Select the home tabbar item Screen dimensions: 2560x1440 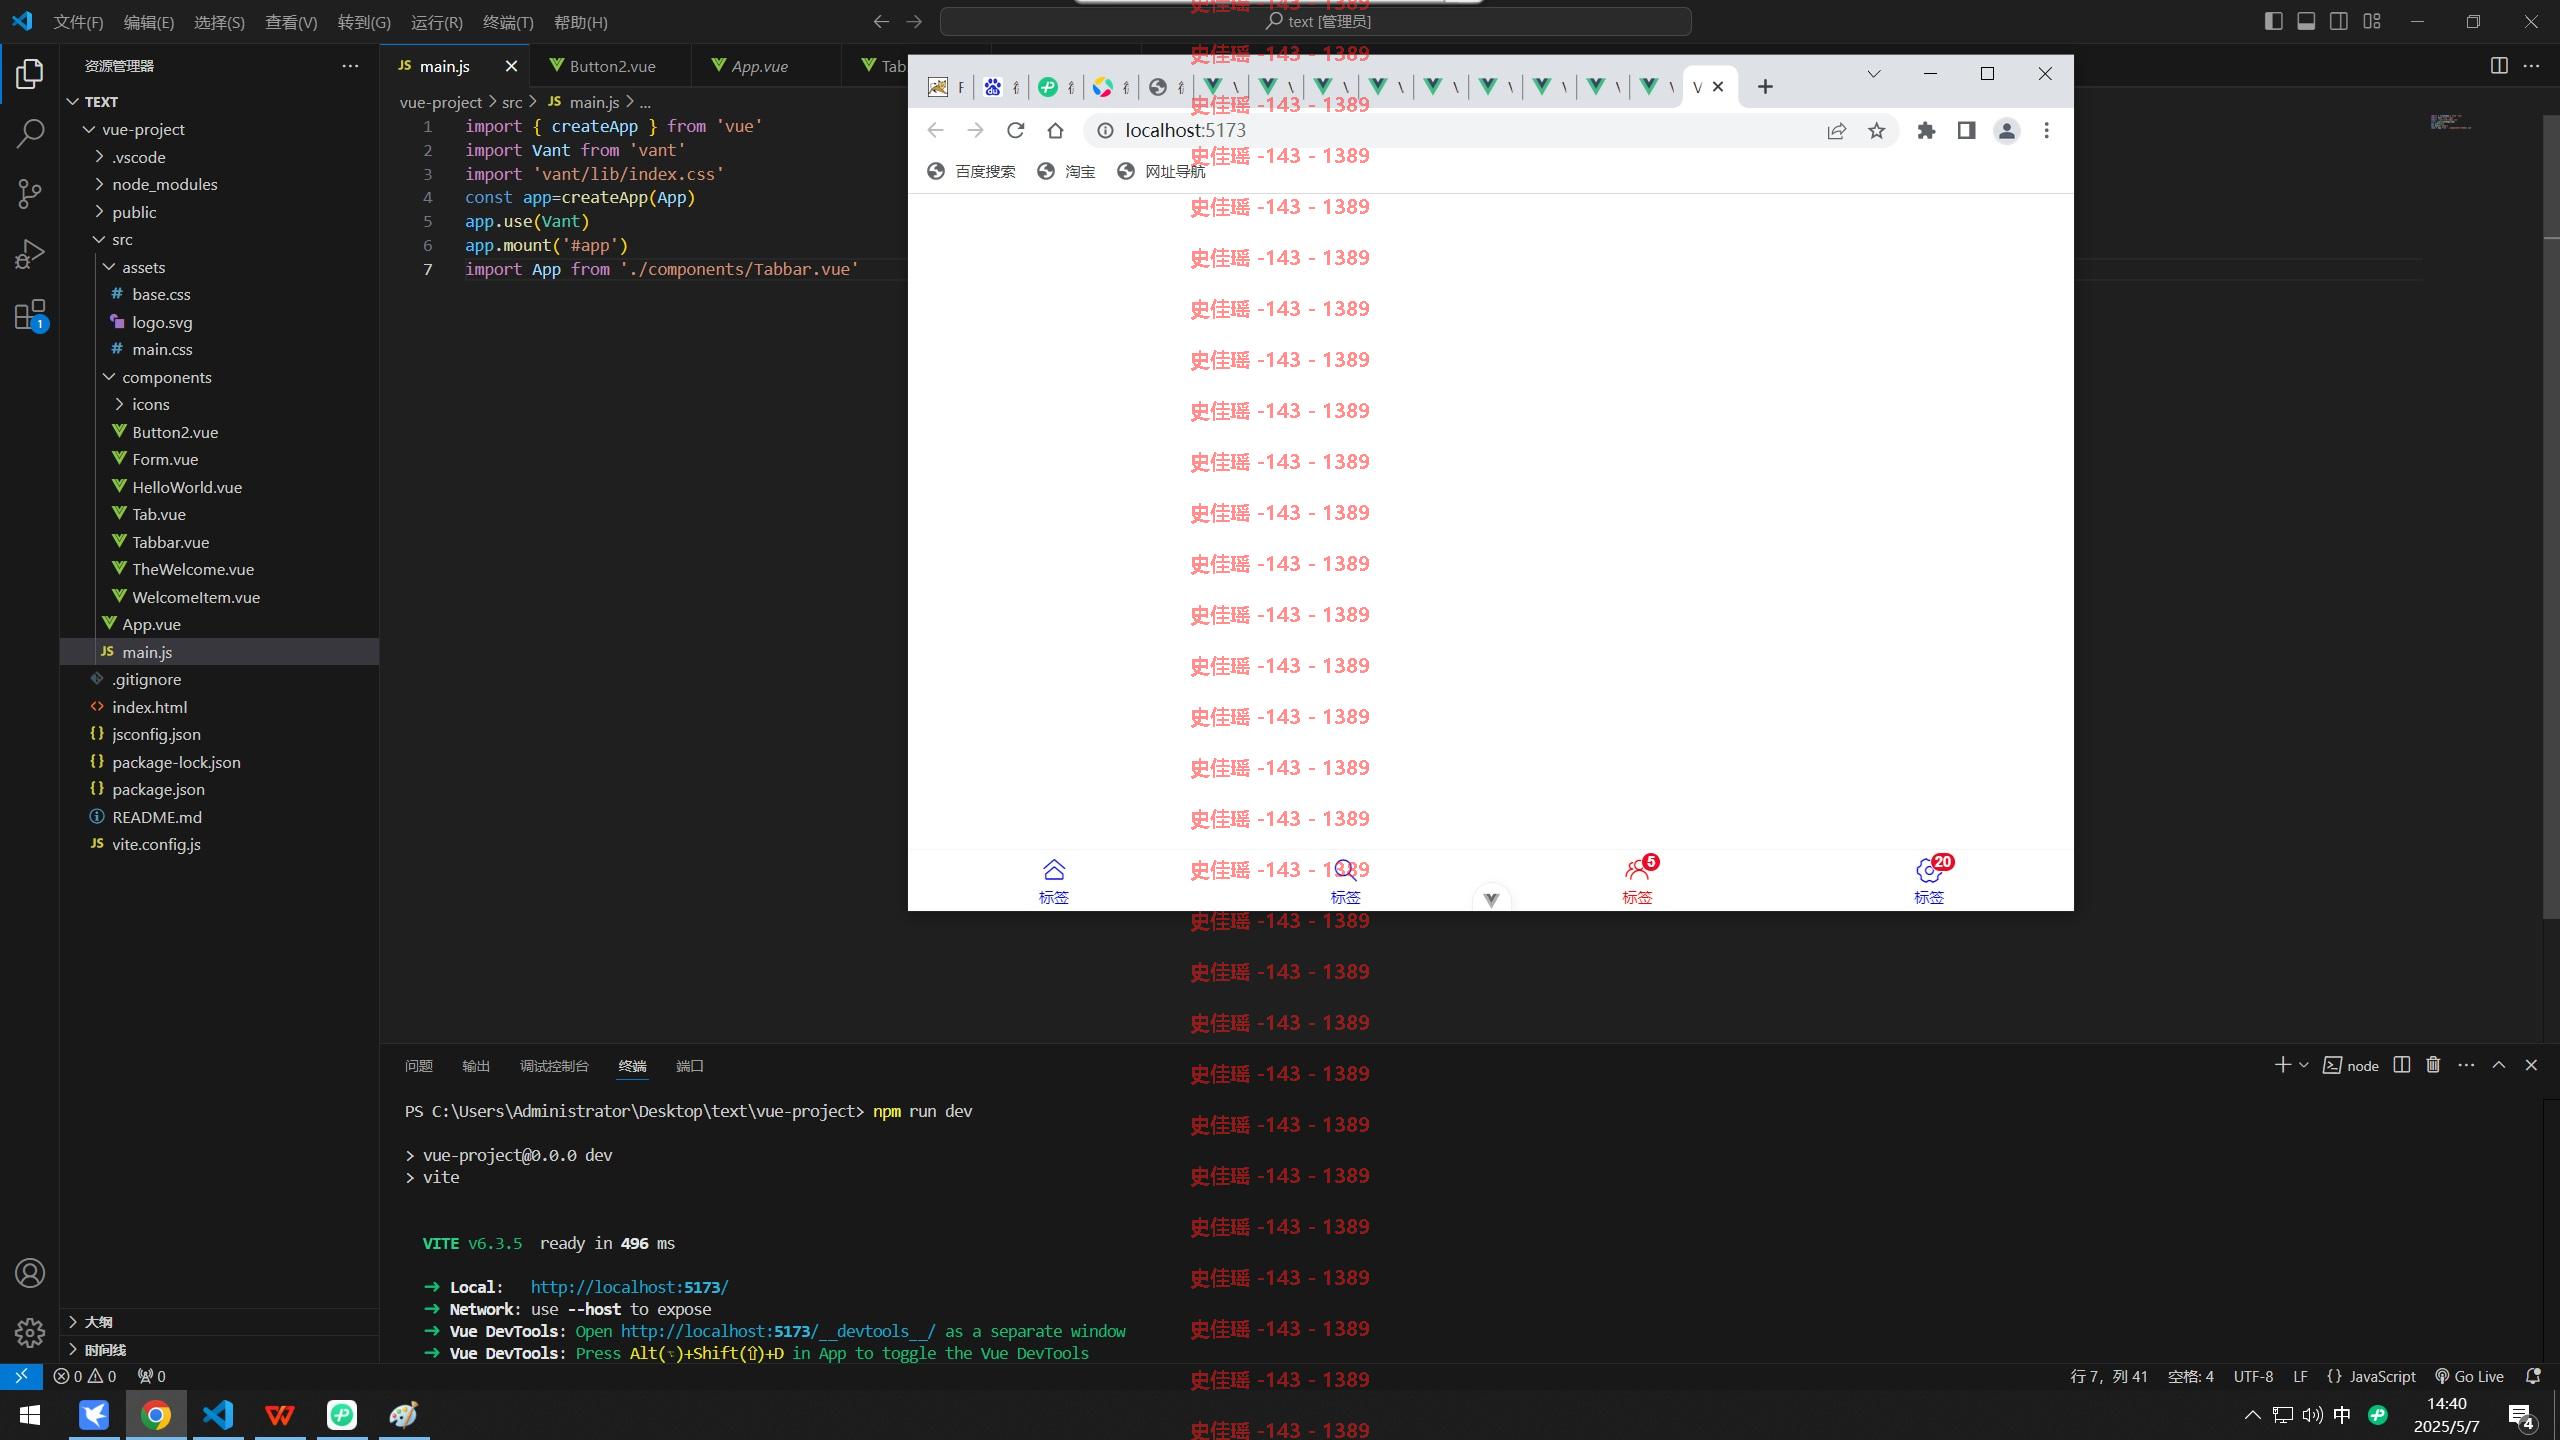1053,881
